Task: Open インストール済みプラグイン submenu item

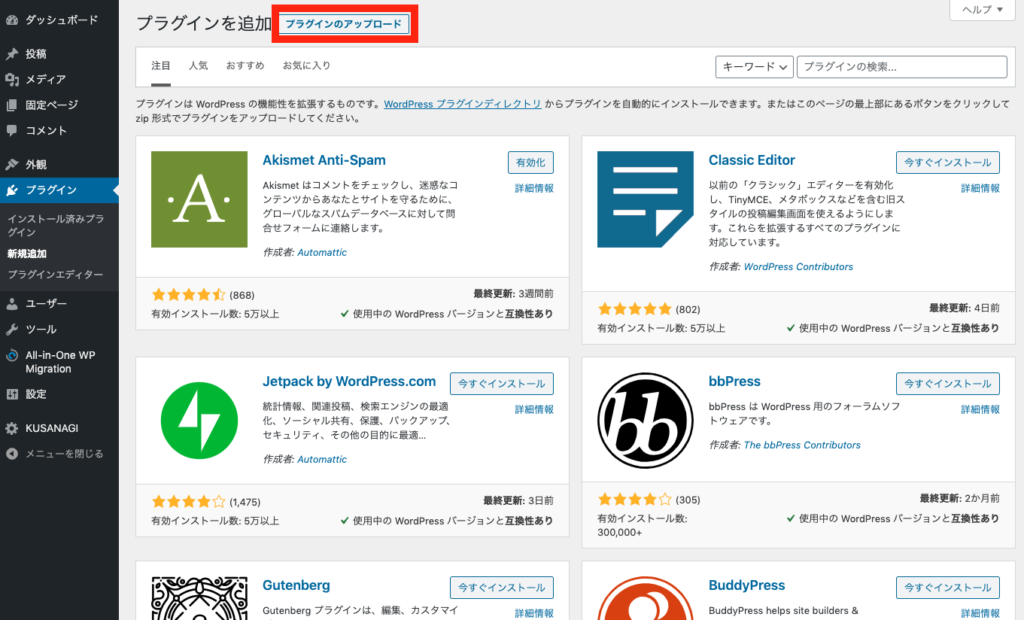Action: point(56,225)
